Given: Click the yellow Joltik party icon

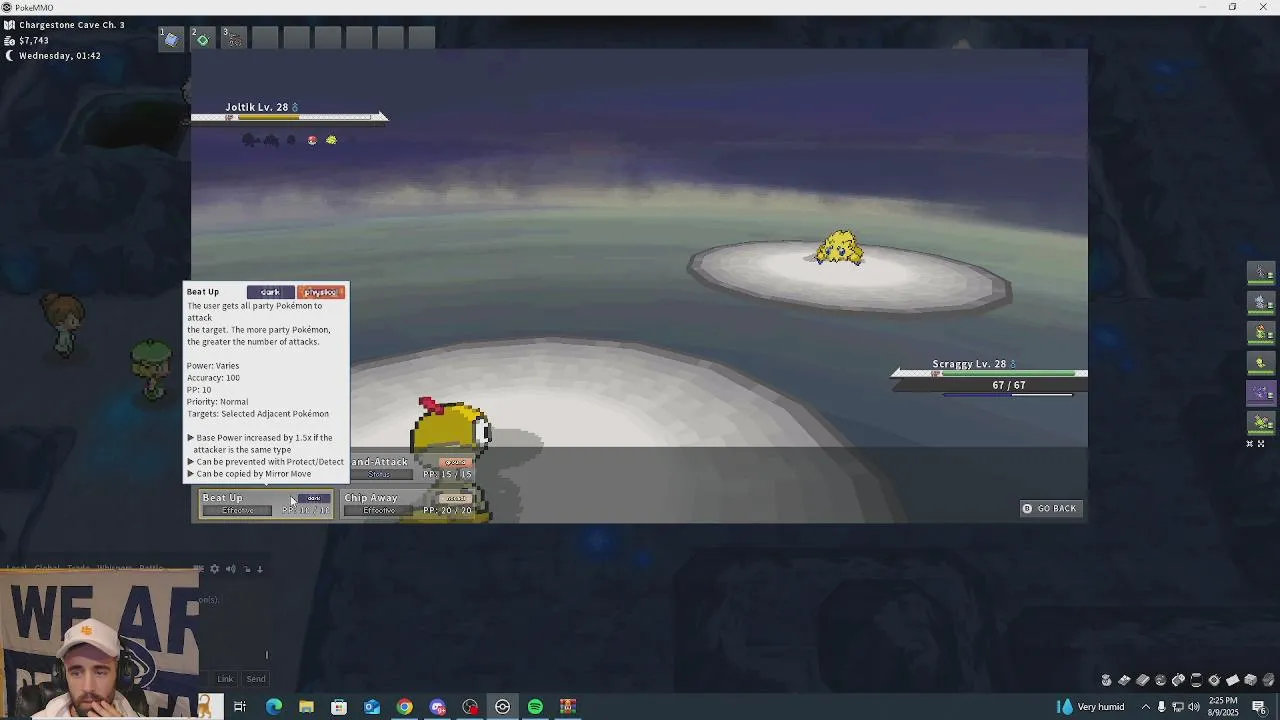Looking at the screenshot, I should [x=331, y=140].
